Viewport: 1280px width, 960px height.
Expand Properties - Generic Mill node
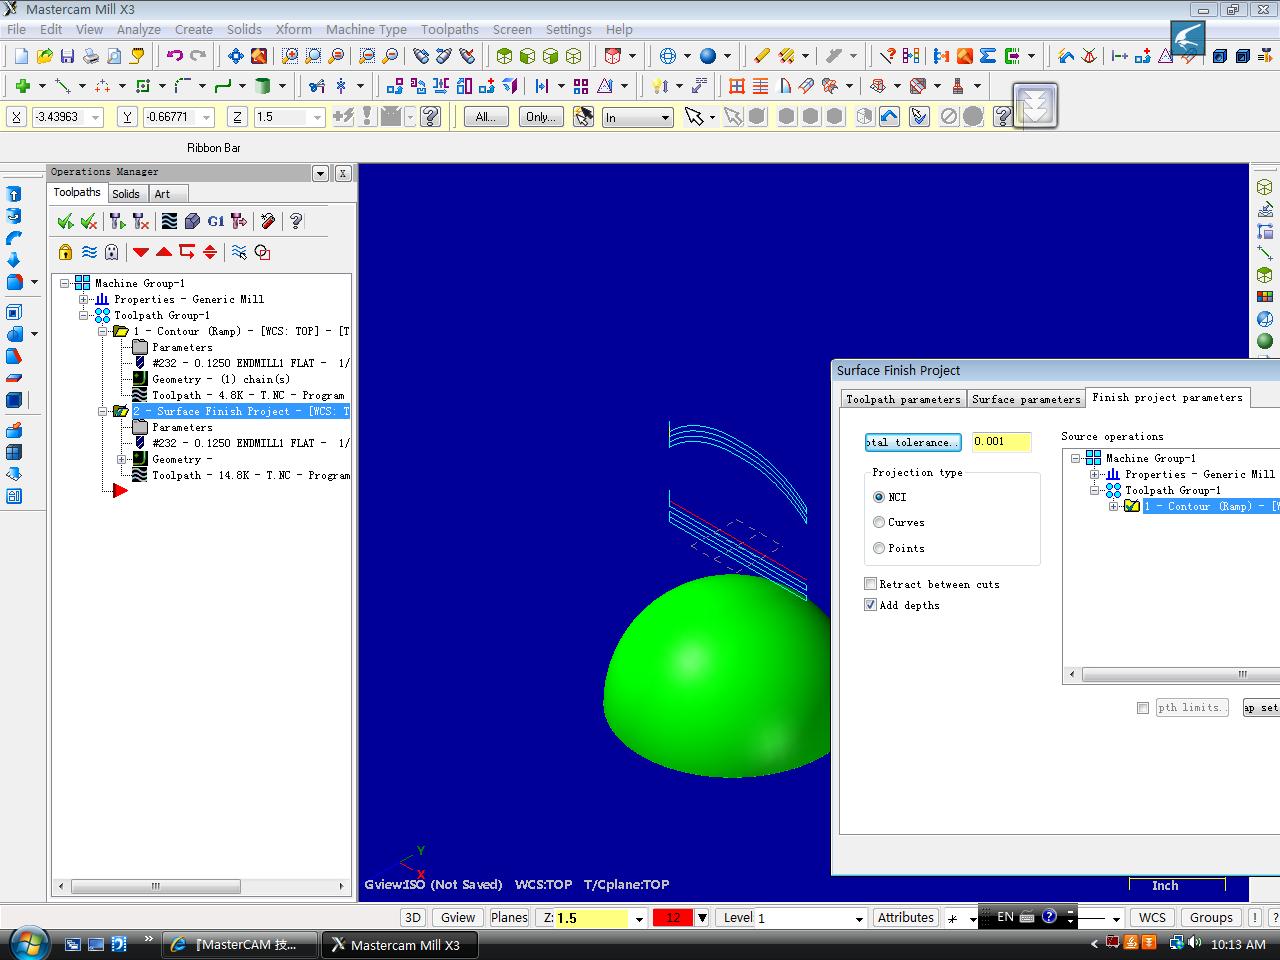(84, 299)
